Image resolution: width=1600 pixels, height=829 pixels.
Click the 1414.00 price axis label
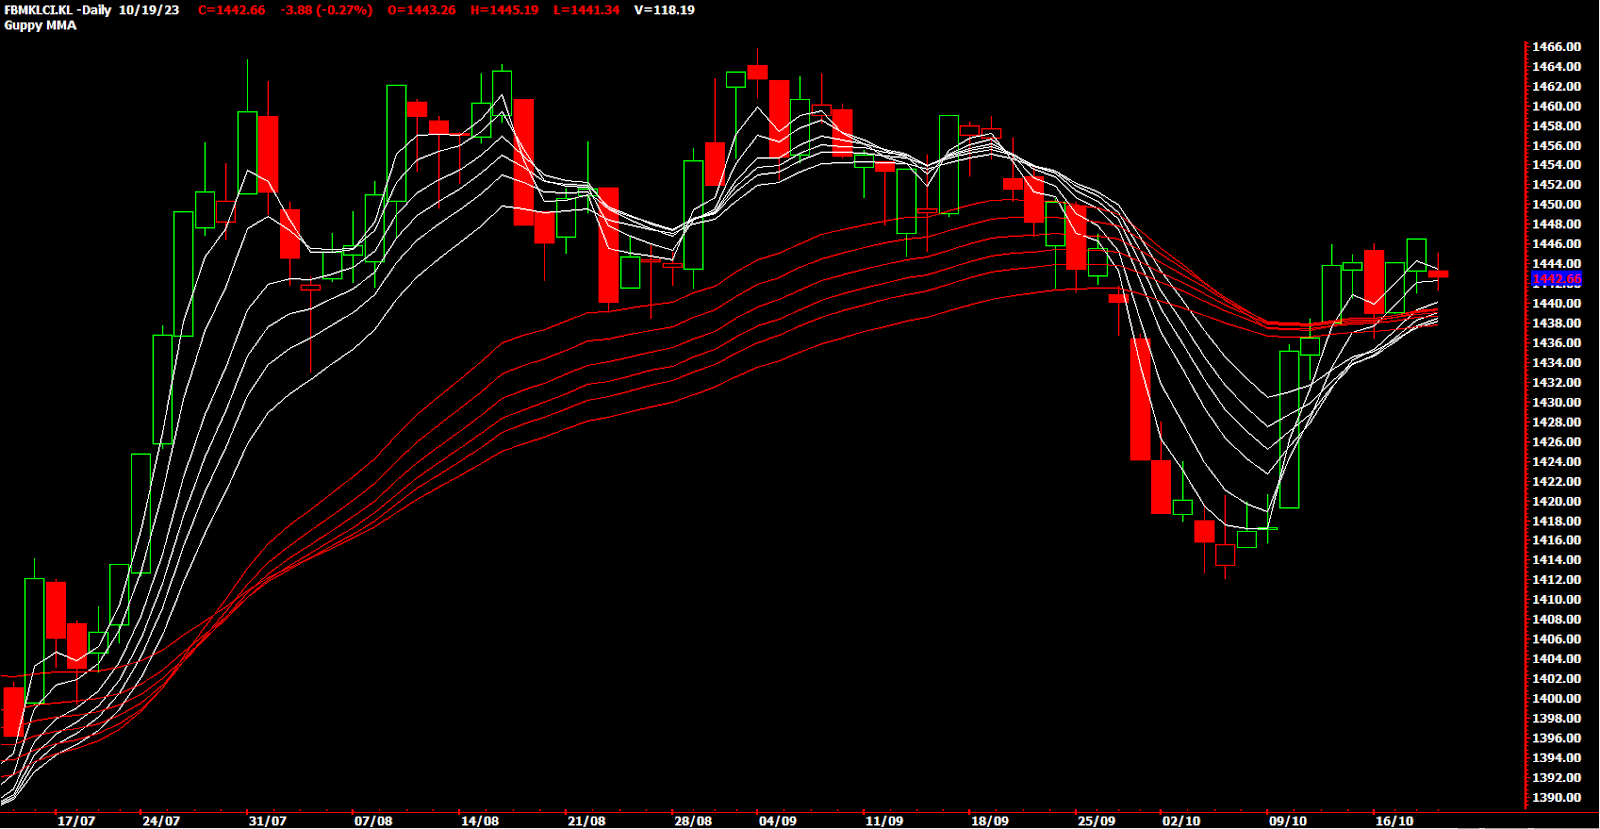[1556, 560]
